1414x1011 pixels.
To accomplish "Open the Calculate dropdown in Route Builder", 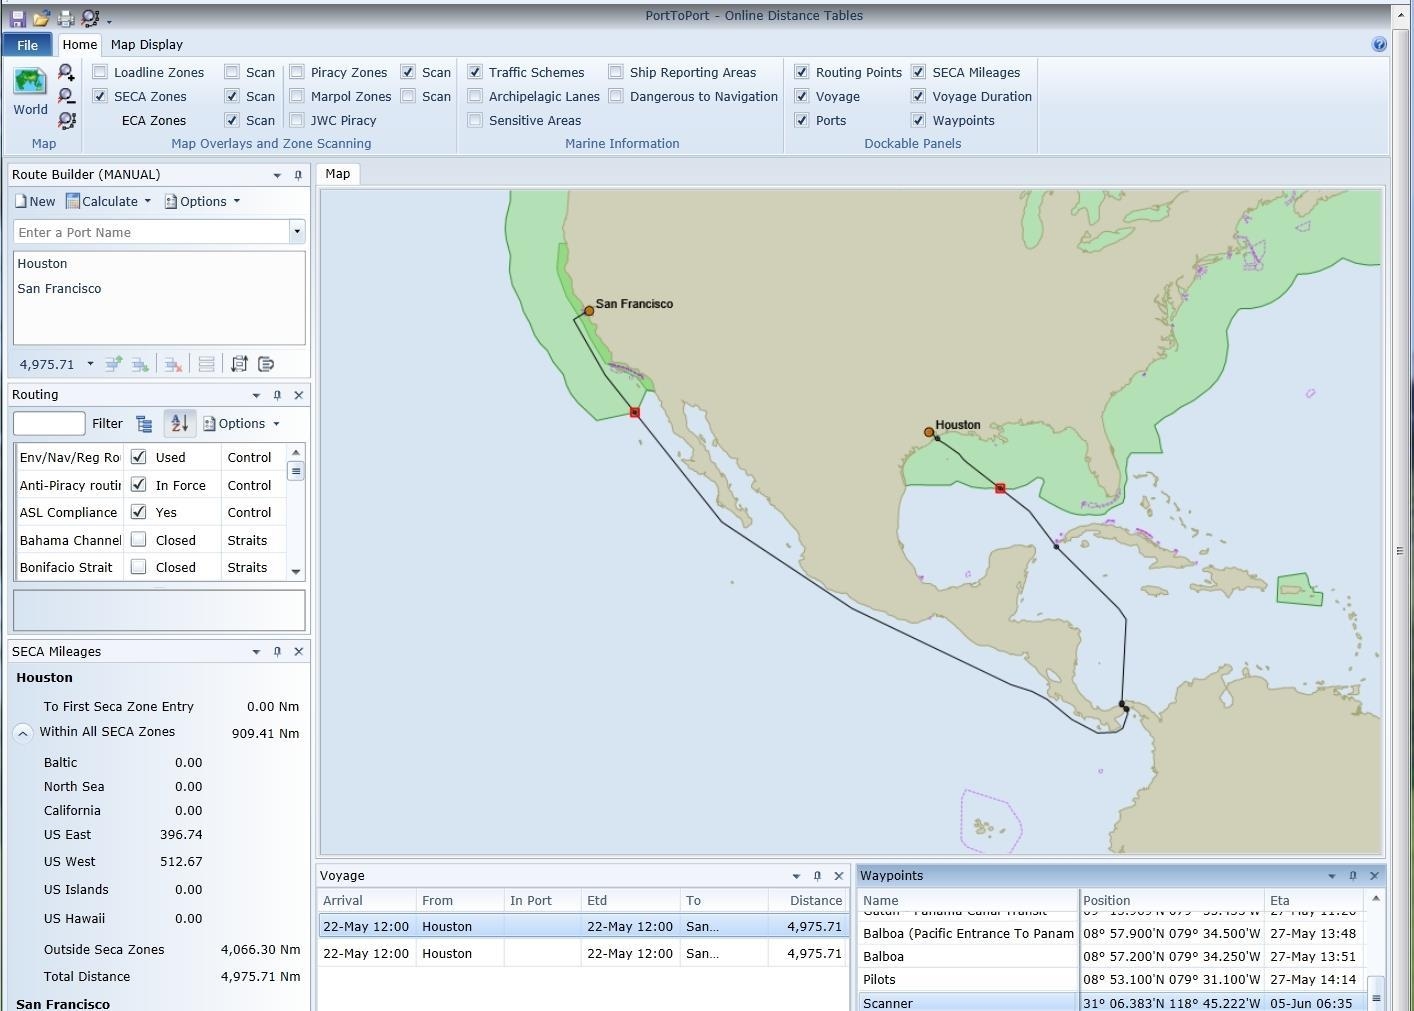I will tap(147, 201).
